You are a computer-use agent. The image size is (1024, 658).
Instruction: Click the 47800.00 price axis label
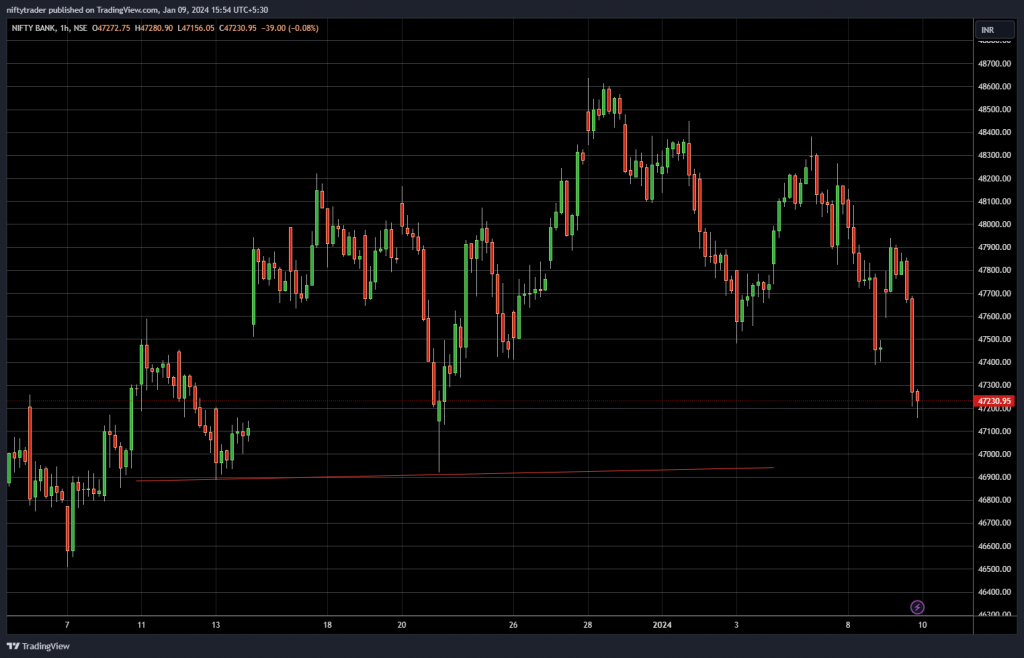[x=994, y=270]
